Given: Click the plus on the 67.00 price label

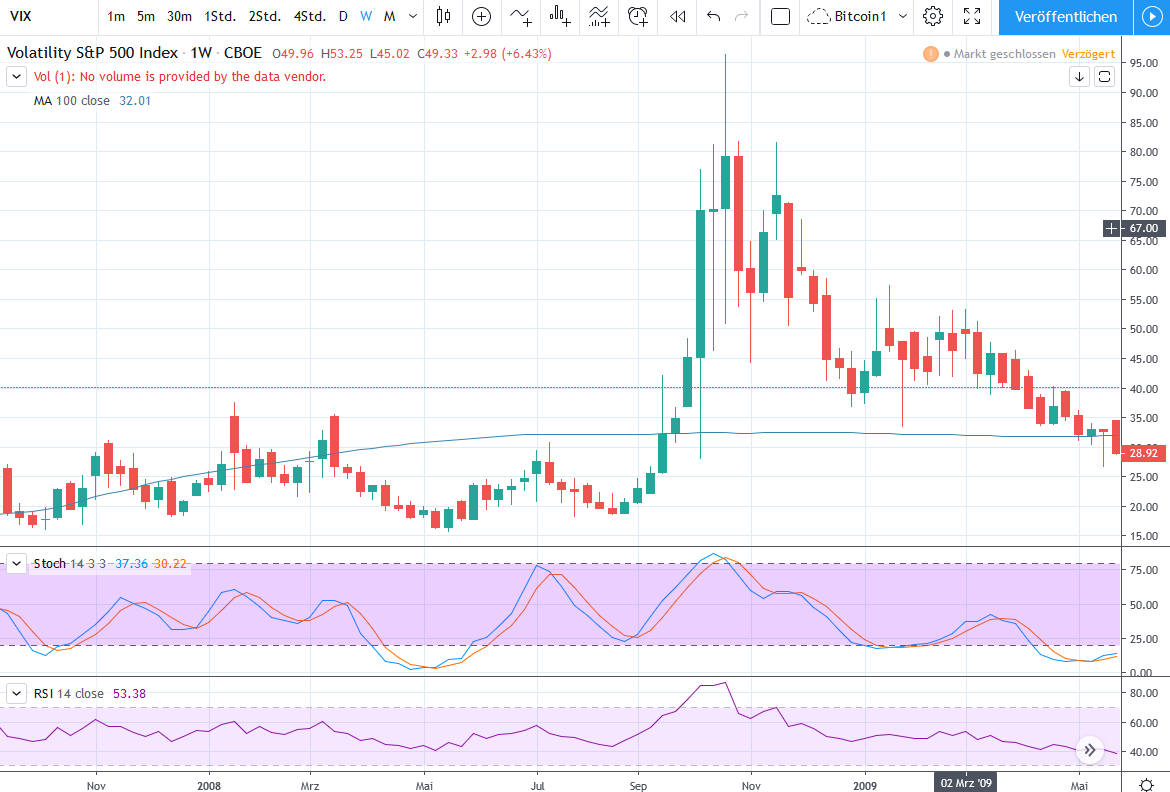Looking at the screenshot, I should 1111,228.
